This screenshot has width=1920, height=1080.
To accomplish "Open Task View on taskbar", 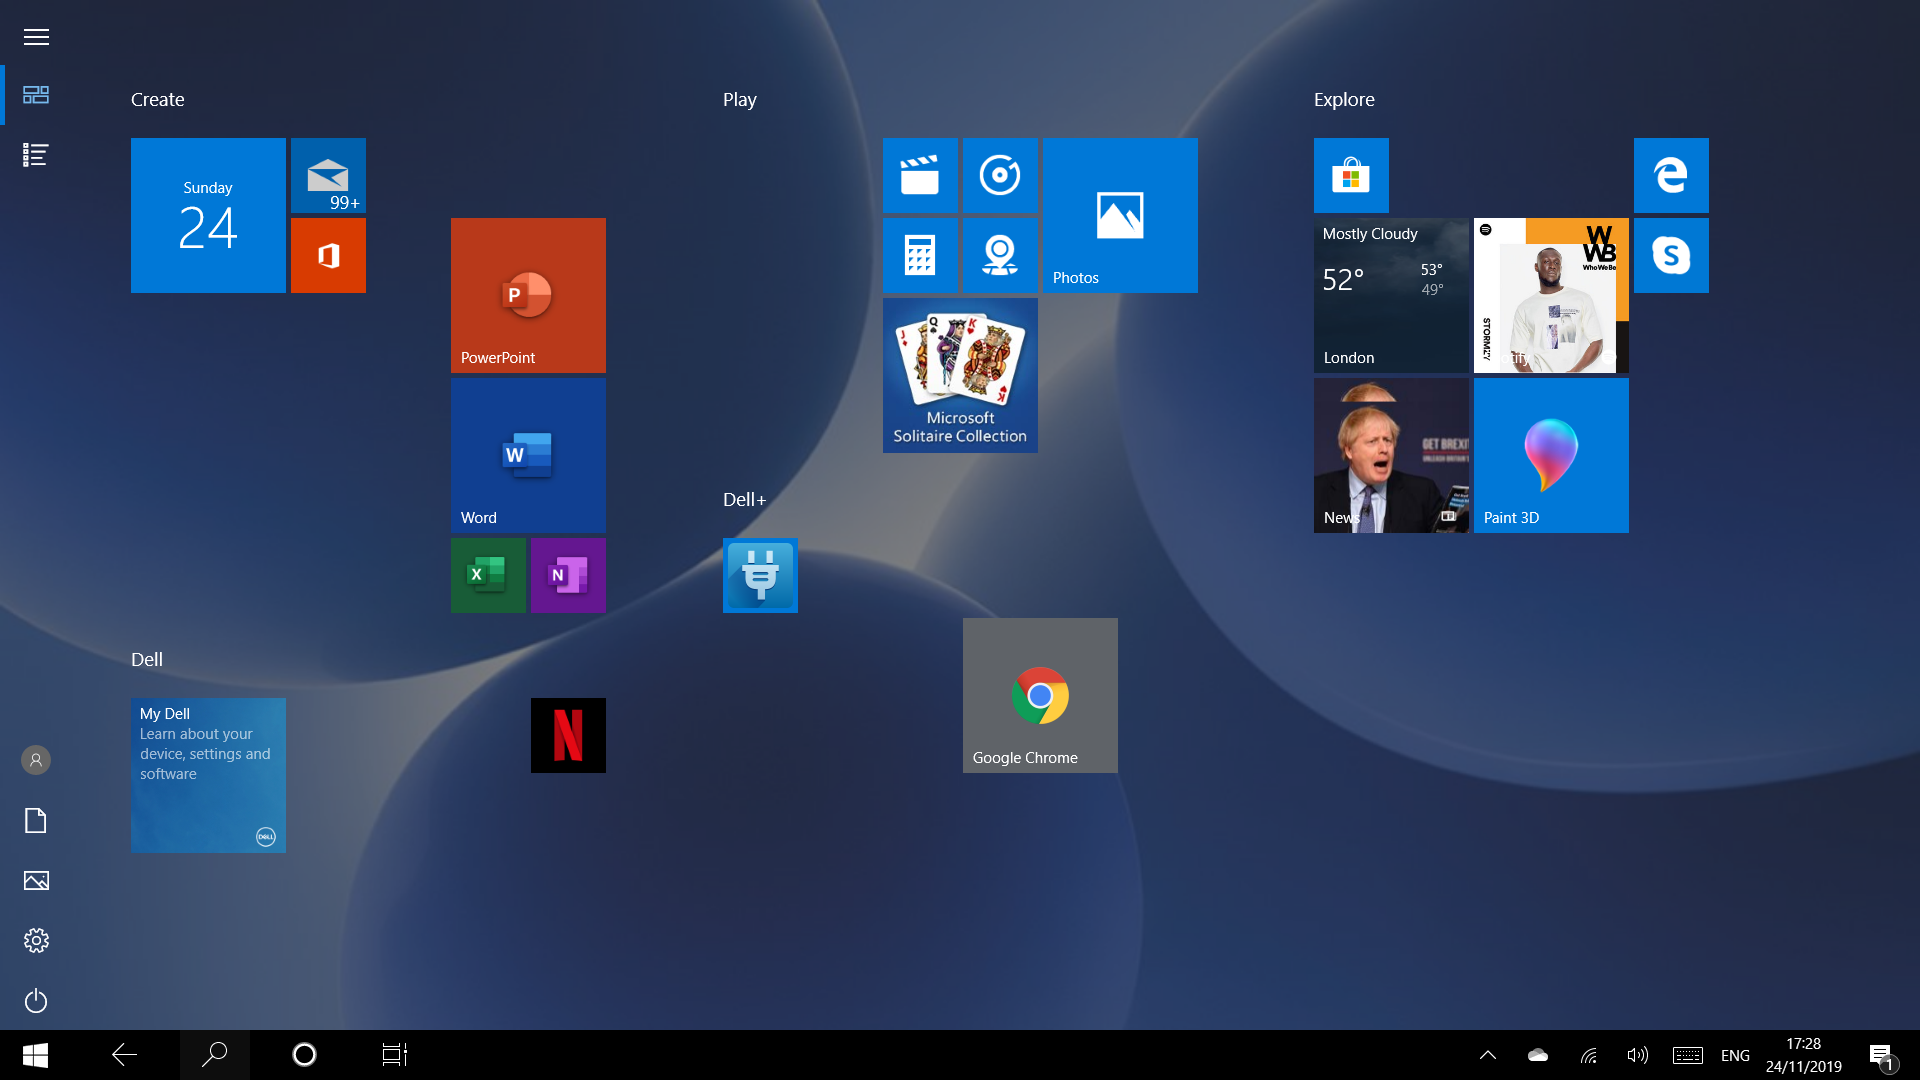I will 395,1055.
